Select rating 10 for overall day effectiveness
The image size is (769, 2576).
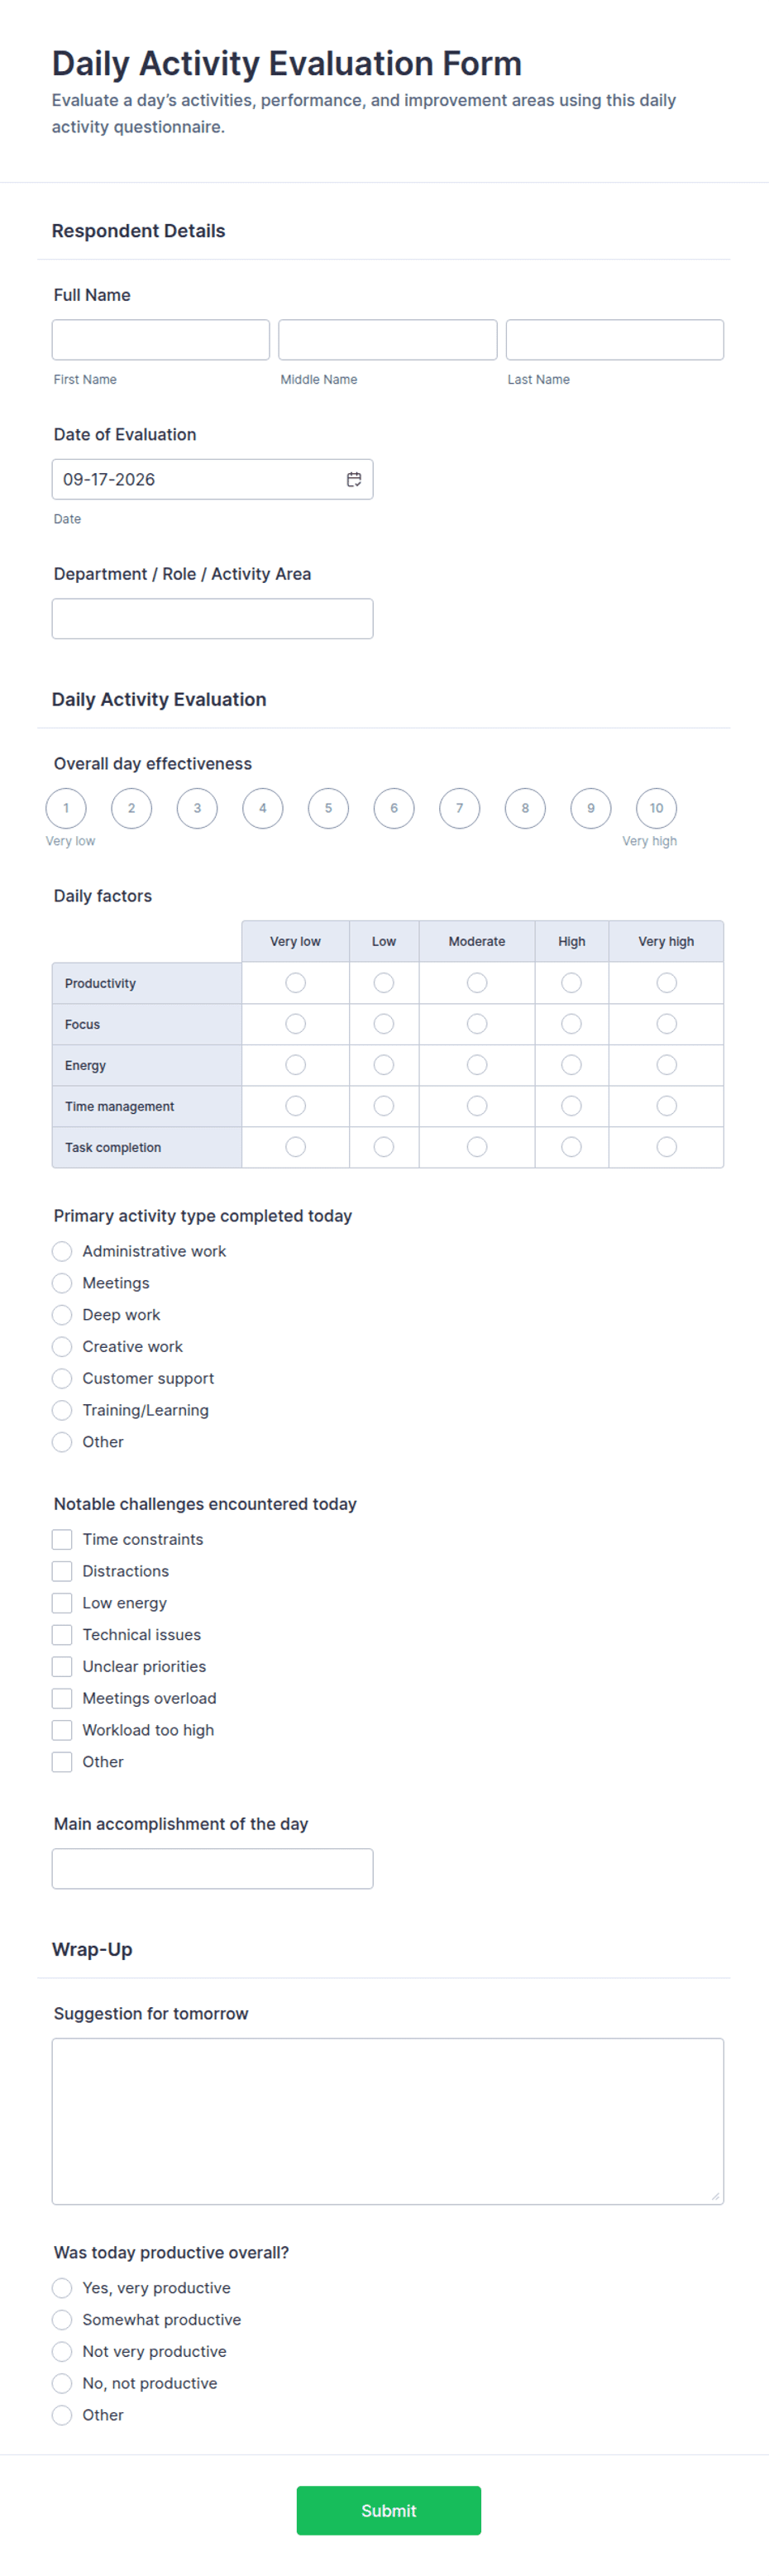(x=657, y=808)
